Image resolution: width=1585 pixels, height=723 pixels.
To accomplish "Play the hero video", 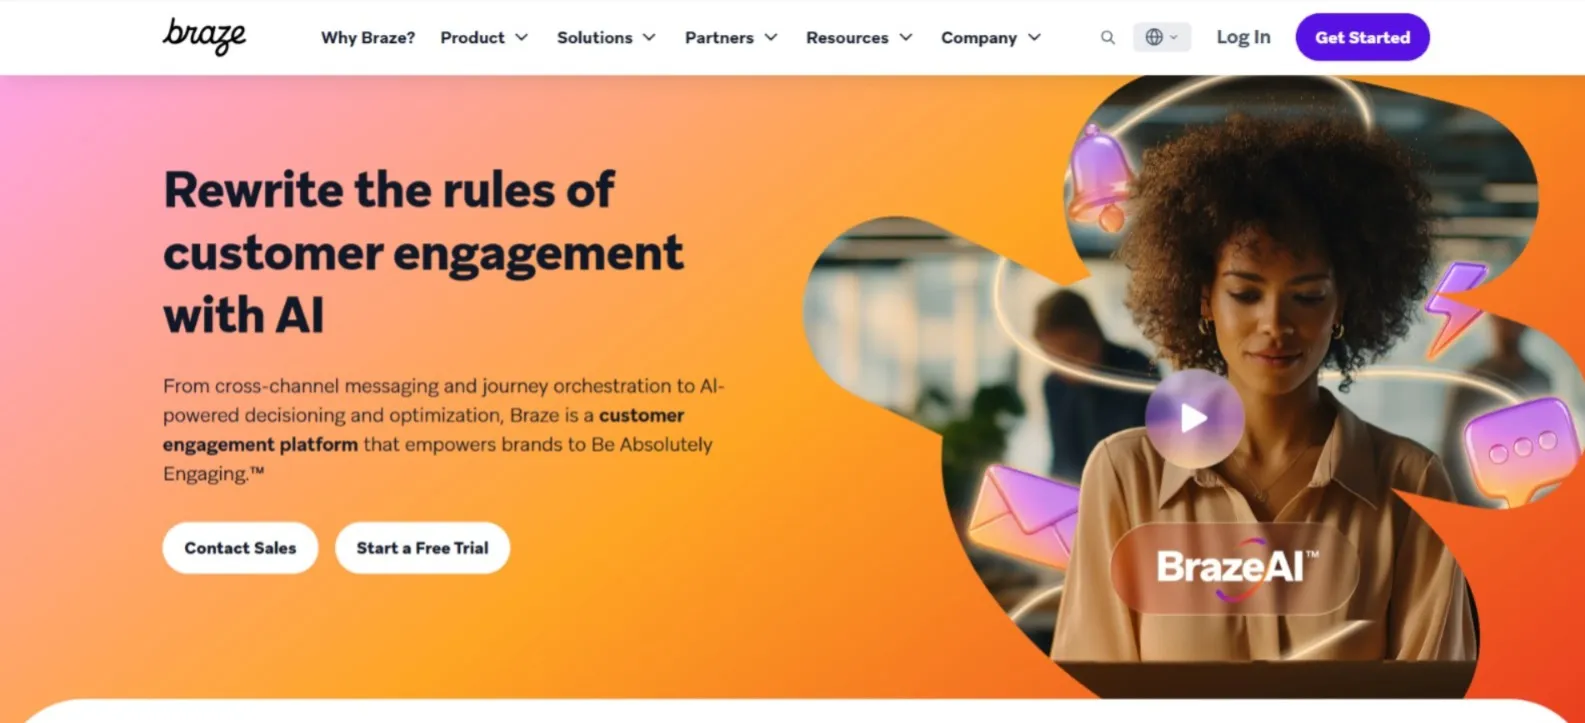I will [x=1194, y=418].
